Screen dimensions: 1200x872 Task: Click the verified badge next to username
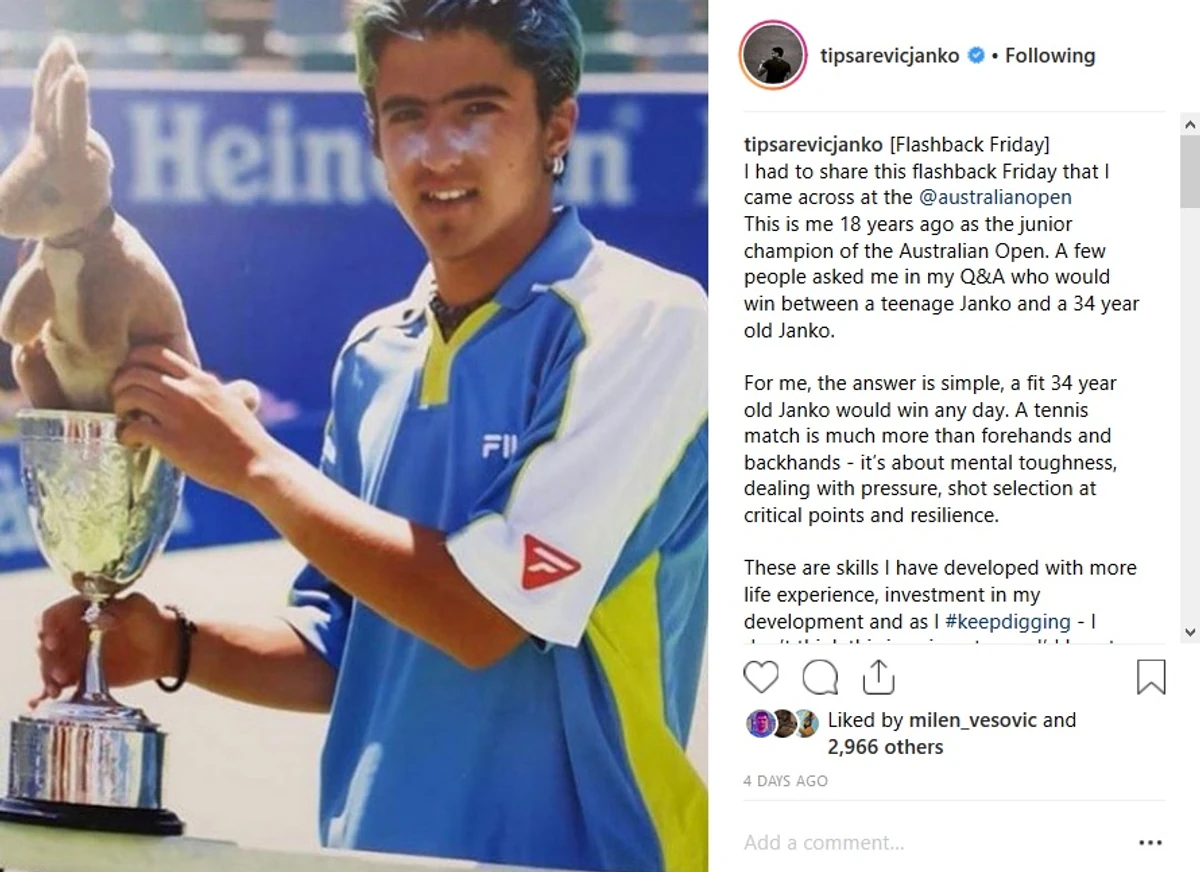tap(976, 56)
